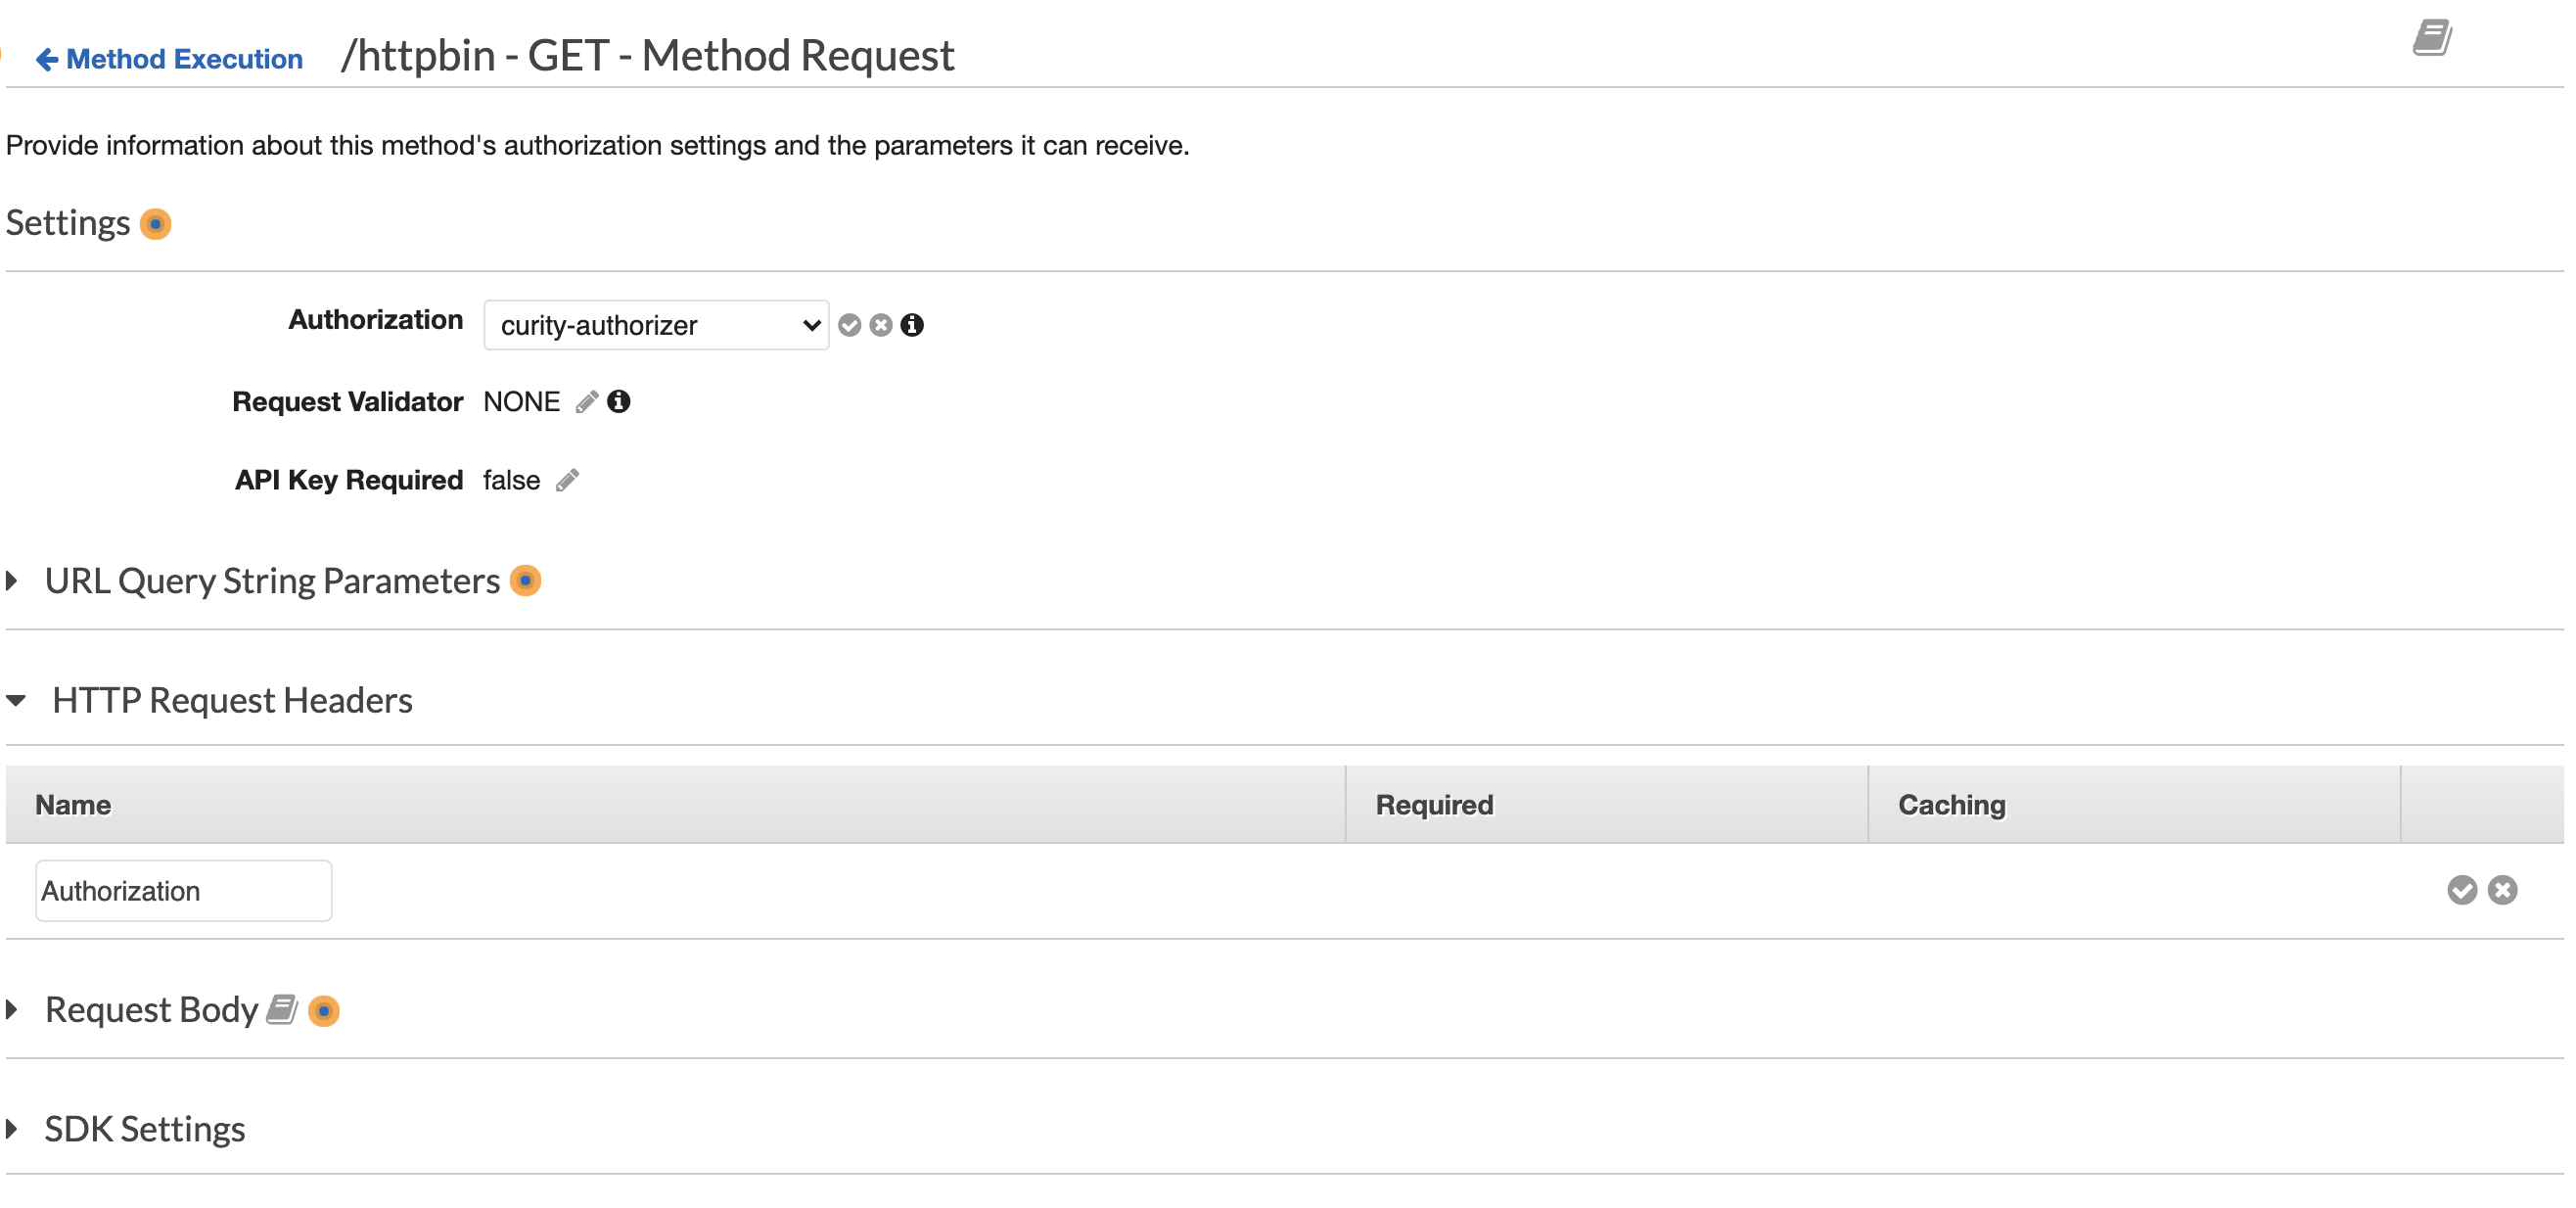Open documentation via top-right book icon
Image resolution: width=2576 pixels, height=1208 pixels.
point(2433,38)
